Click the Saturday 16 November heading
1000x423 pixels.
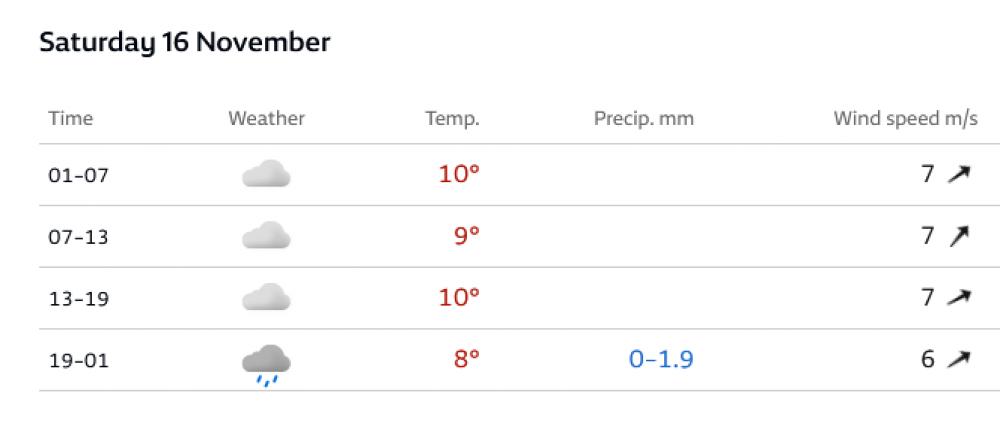(x=185, y=43)
